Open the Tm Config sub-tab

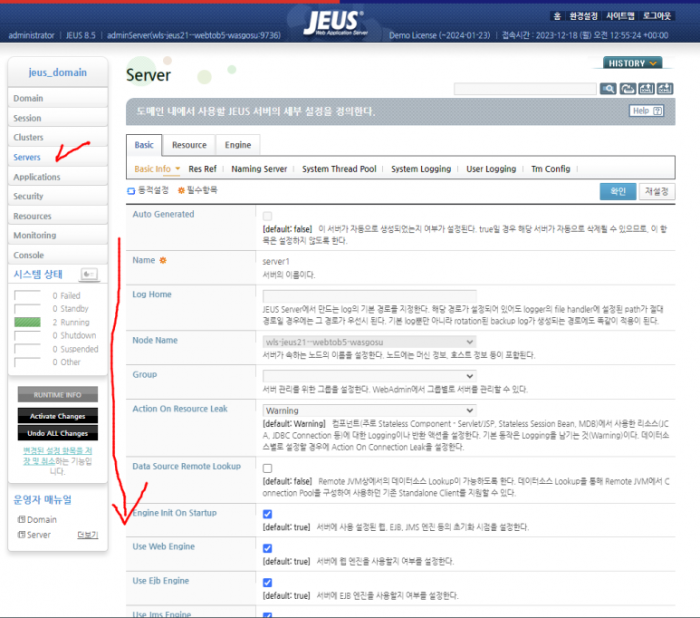[550, 169]
